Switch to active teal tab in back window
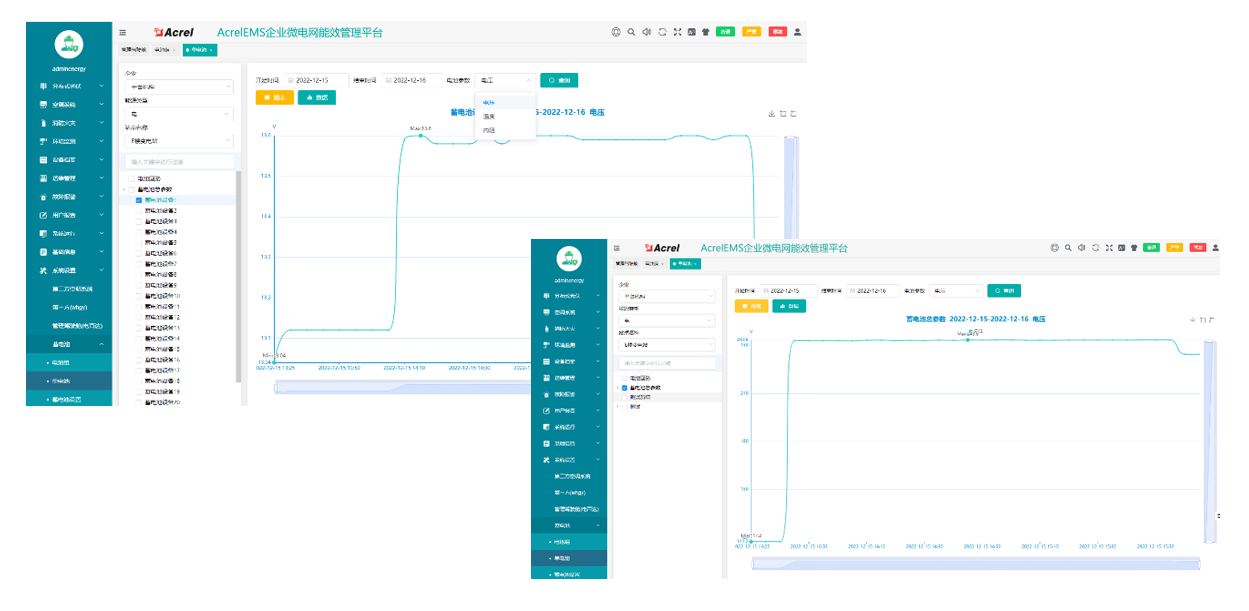 (x=200, y=50)
